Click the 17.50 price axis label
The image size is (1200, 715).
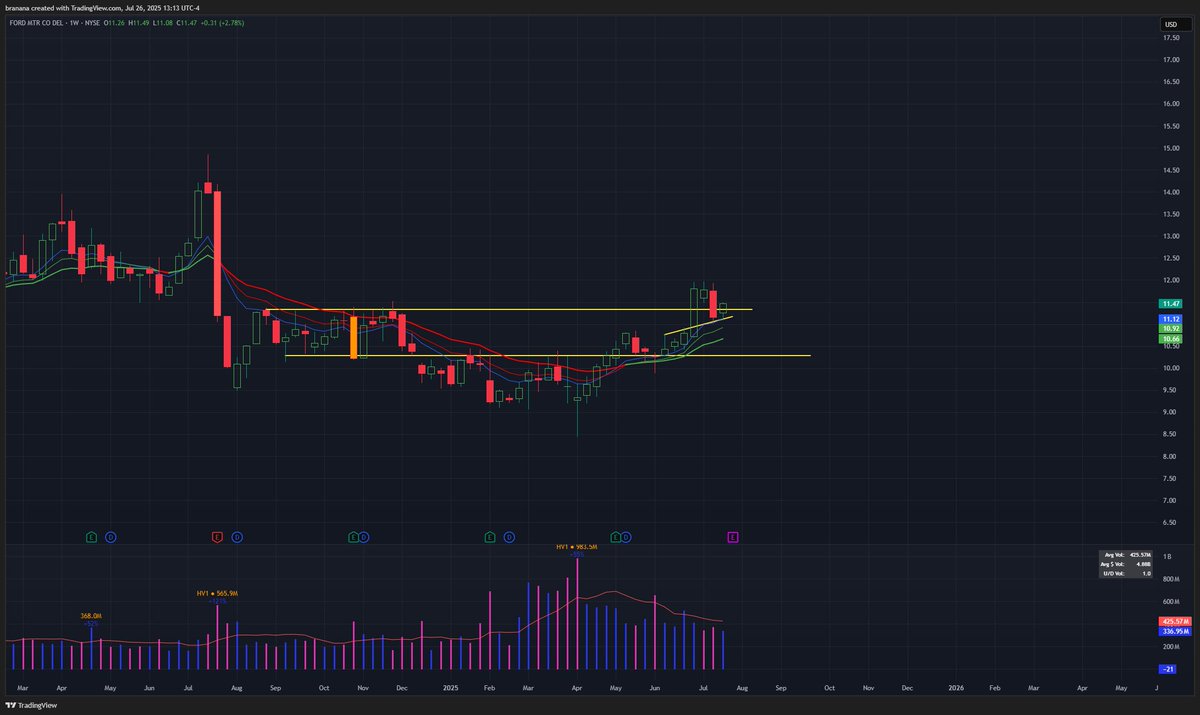pyautogui.click(x=1171, y=38)
